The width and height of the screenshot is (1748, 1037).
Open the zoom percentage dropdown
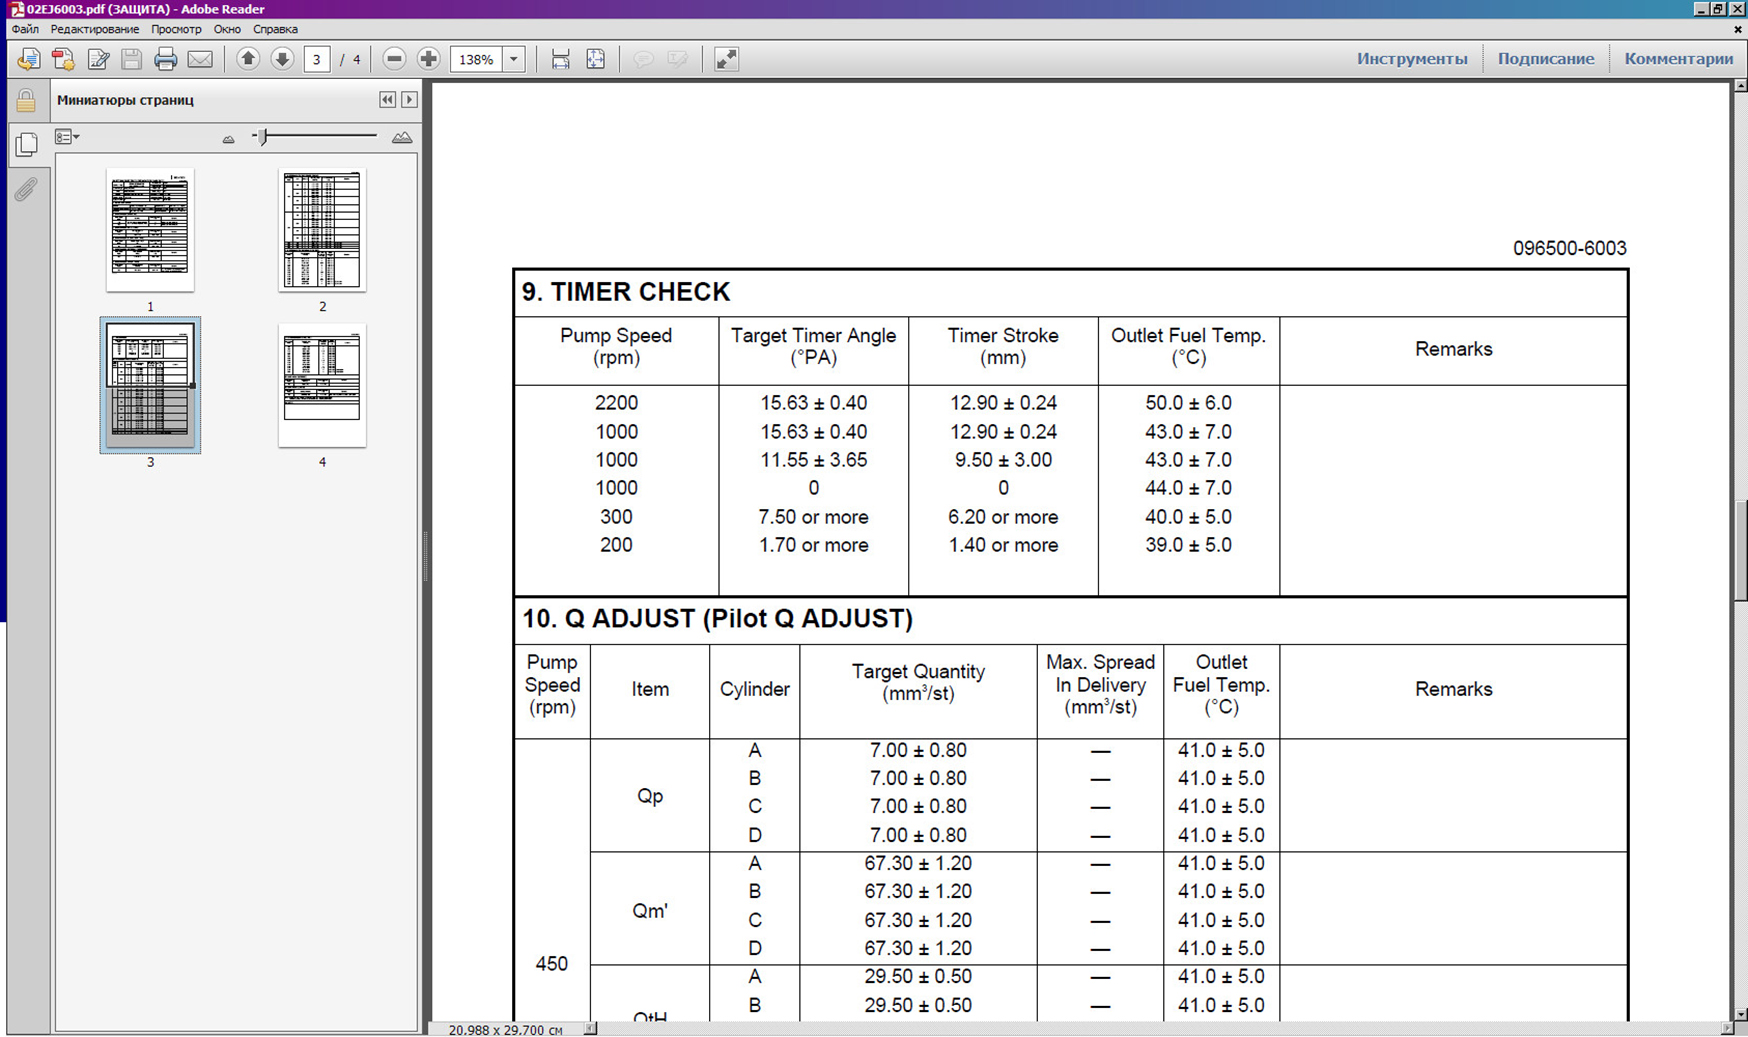coord(514,60)
